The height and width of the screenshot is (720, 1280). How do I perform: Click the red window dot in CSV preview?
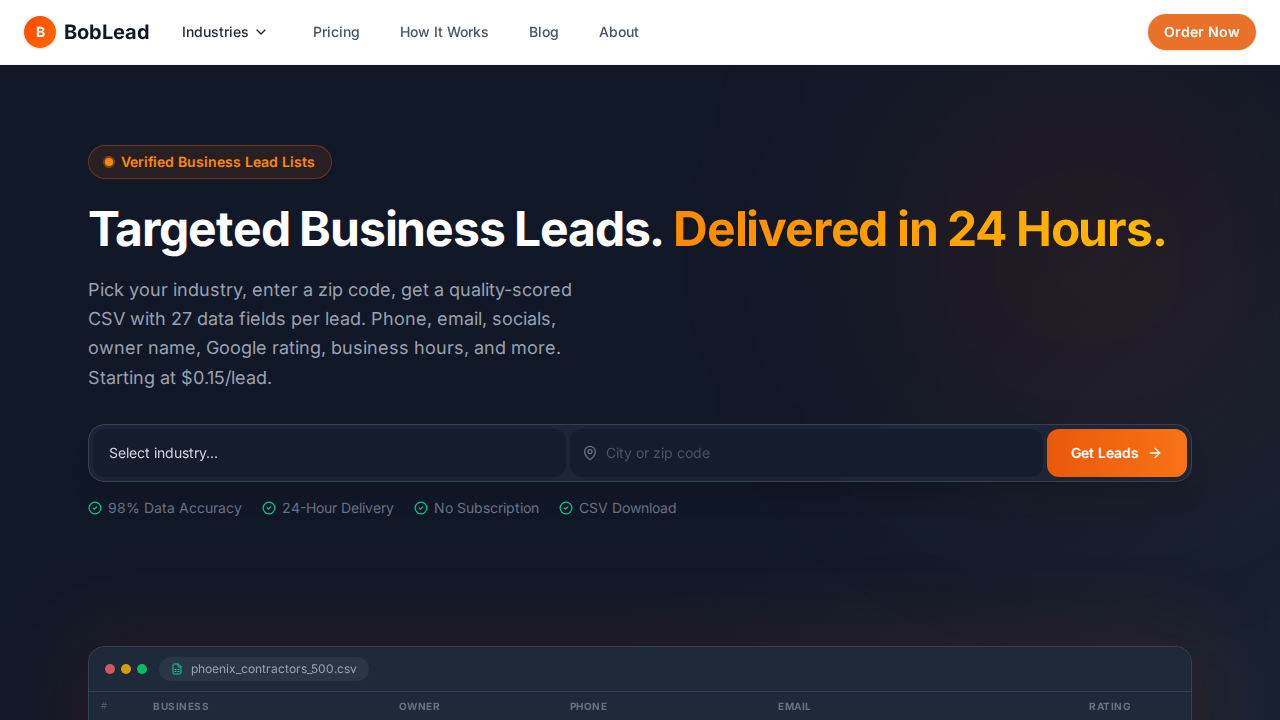(110, 669)
